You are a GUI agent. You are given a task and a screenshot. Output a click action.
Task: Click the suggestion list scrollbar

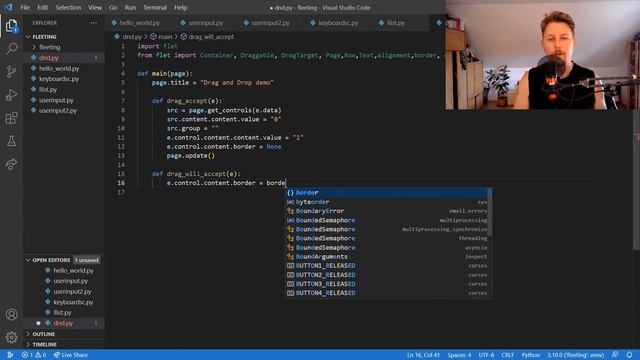coord(489,212)
